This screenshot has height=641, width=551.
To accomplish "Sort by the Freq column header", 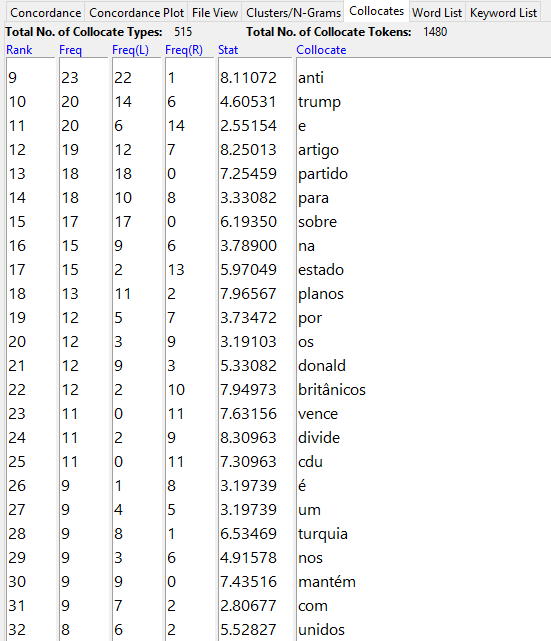I will [x=70, y=50].
